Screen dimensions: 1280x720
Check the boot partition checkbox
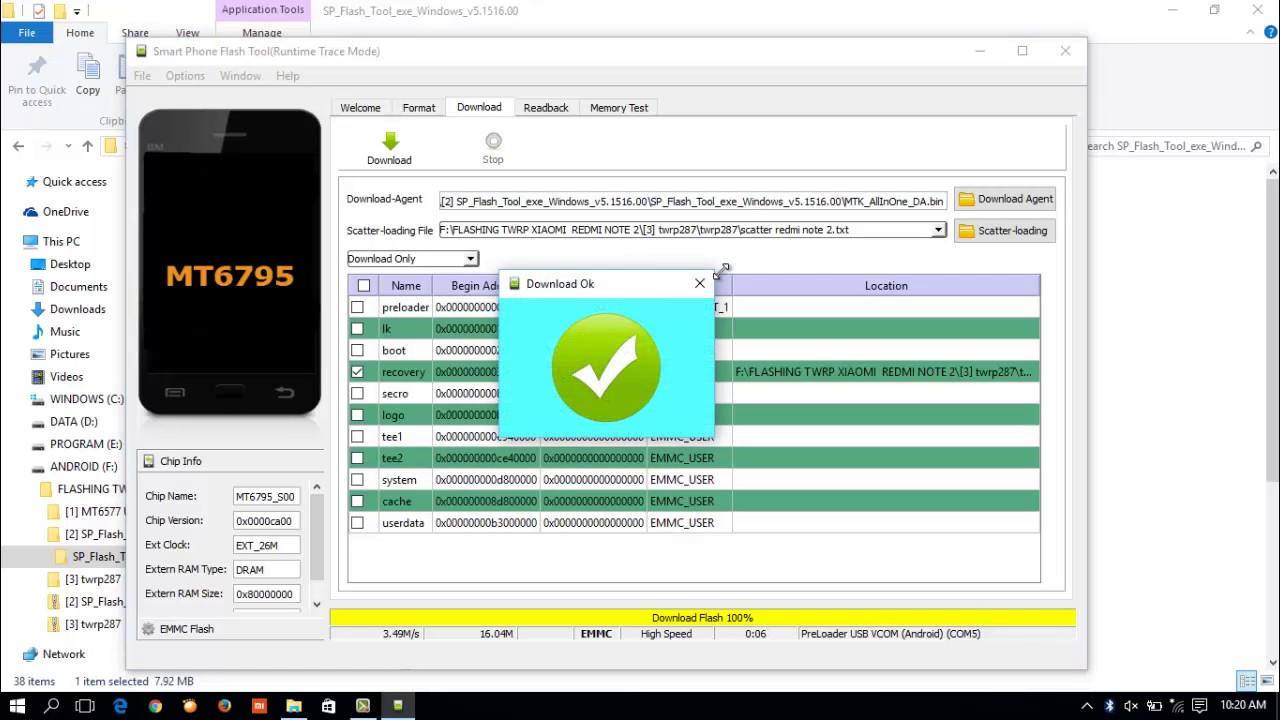click(x=357, y=350)
